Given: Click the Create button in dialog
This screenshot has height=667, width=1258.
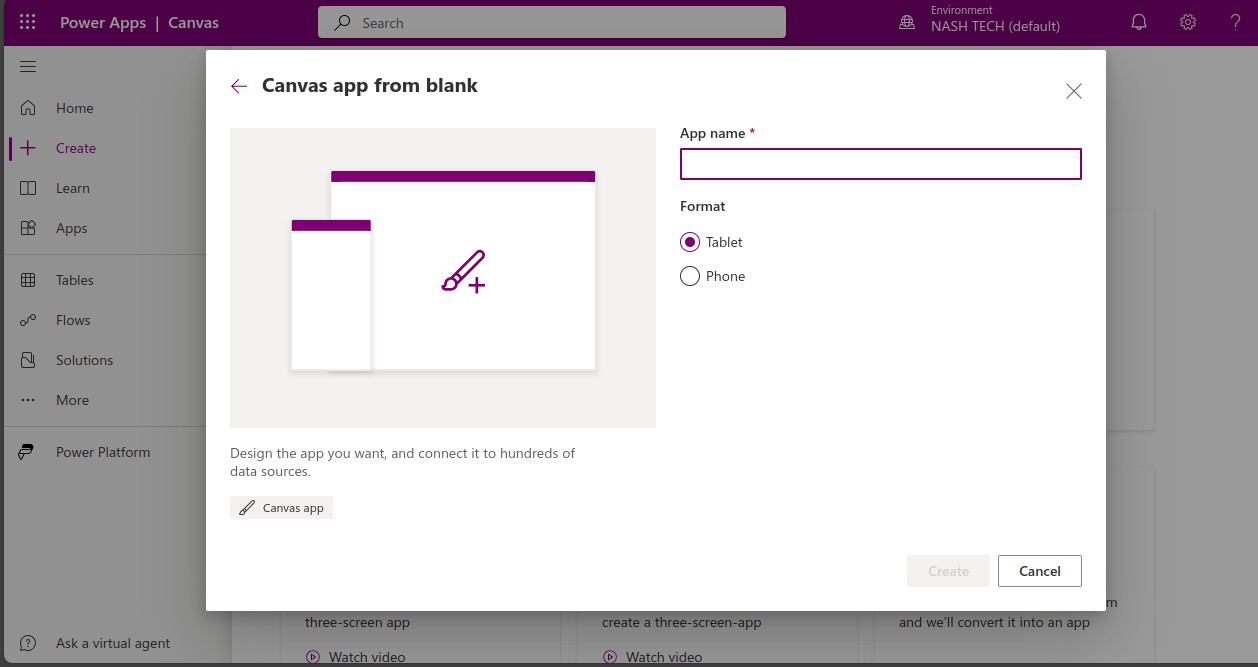Looking at the screenshot, I should pyautogui.click(x=948, y=571).
